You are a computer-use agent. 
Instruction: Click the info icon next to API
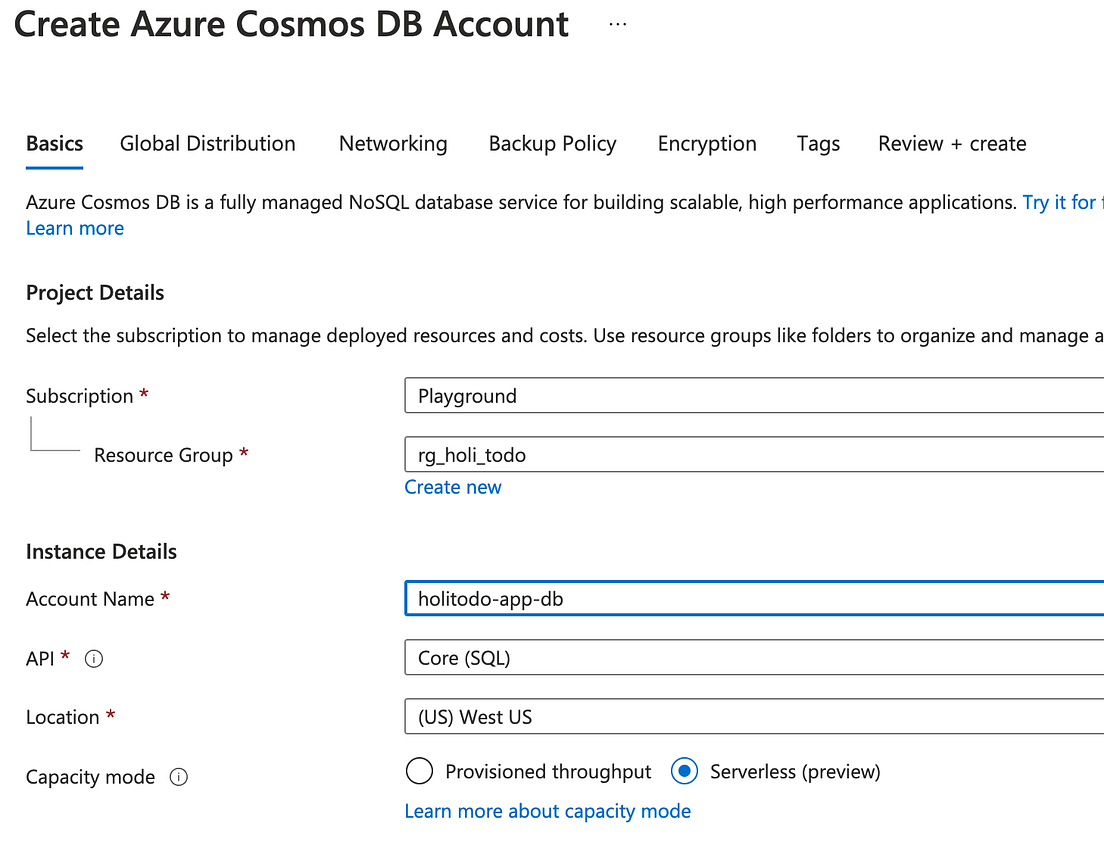coord(94,659)
